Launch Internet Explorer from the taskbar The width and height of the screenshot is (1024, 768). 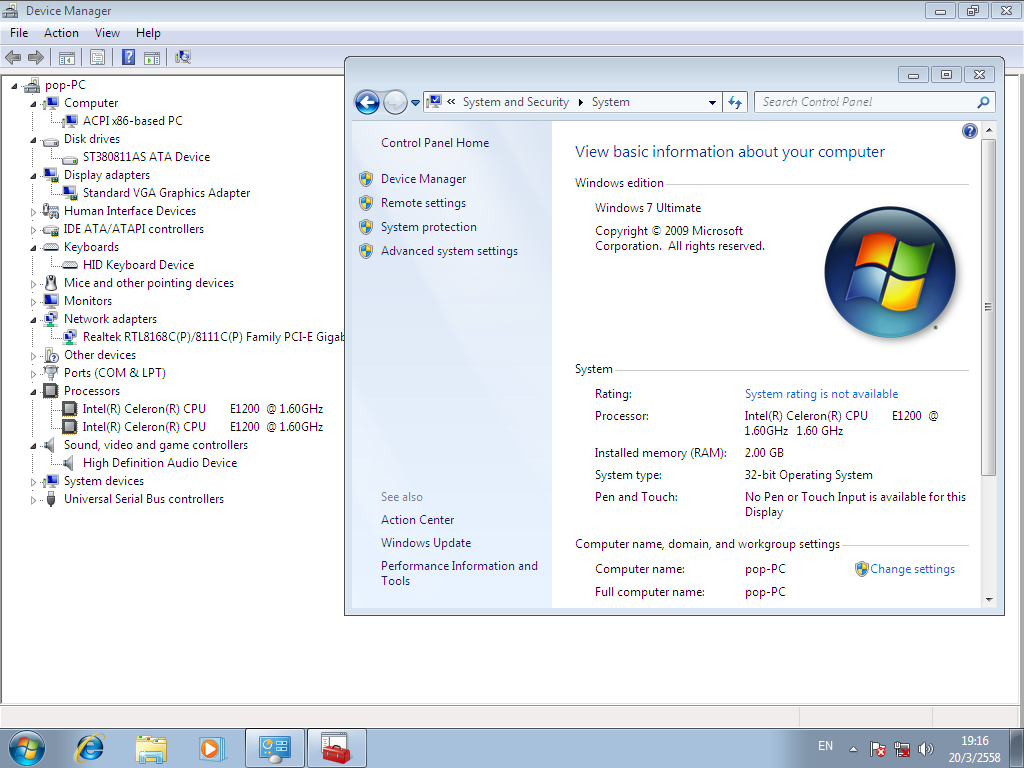coord(89,748)
